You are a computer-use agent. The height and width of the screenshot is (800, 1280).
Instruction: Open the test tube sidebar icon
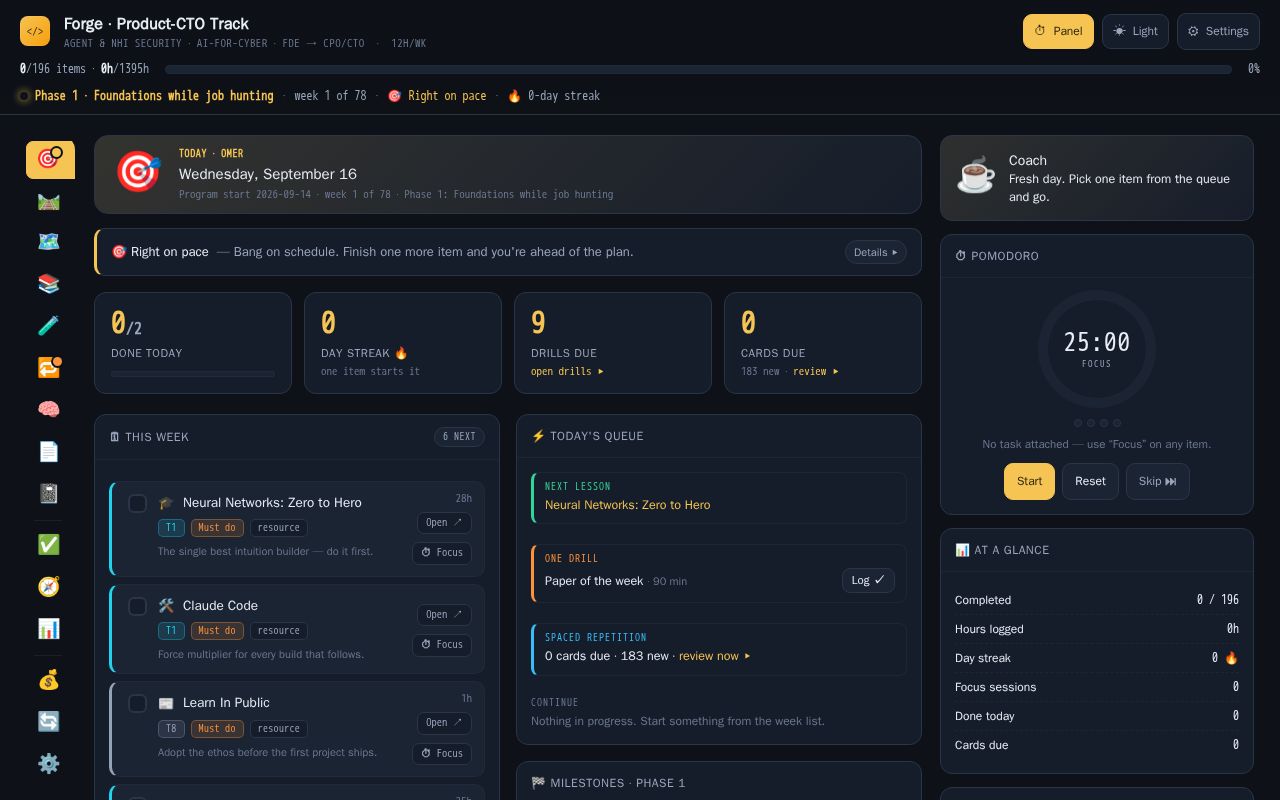49,326
